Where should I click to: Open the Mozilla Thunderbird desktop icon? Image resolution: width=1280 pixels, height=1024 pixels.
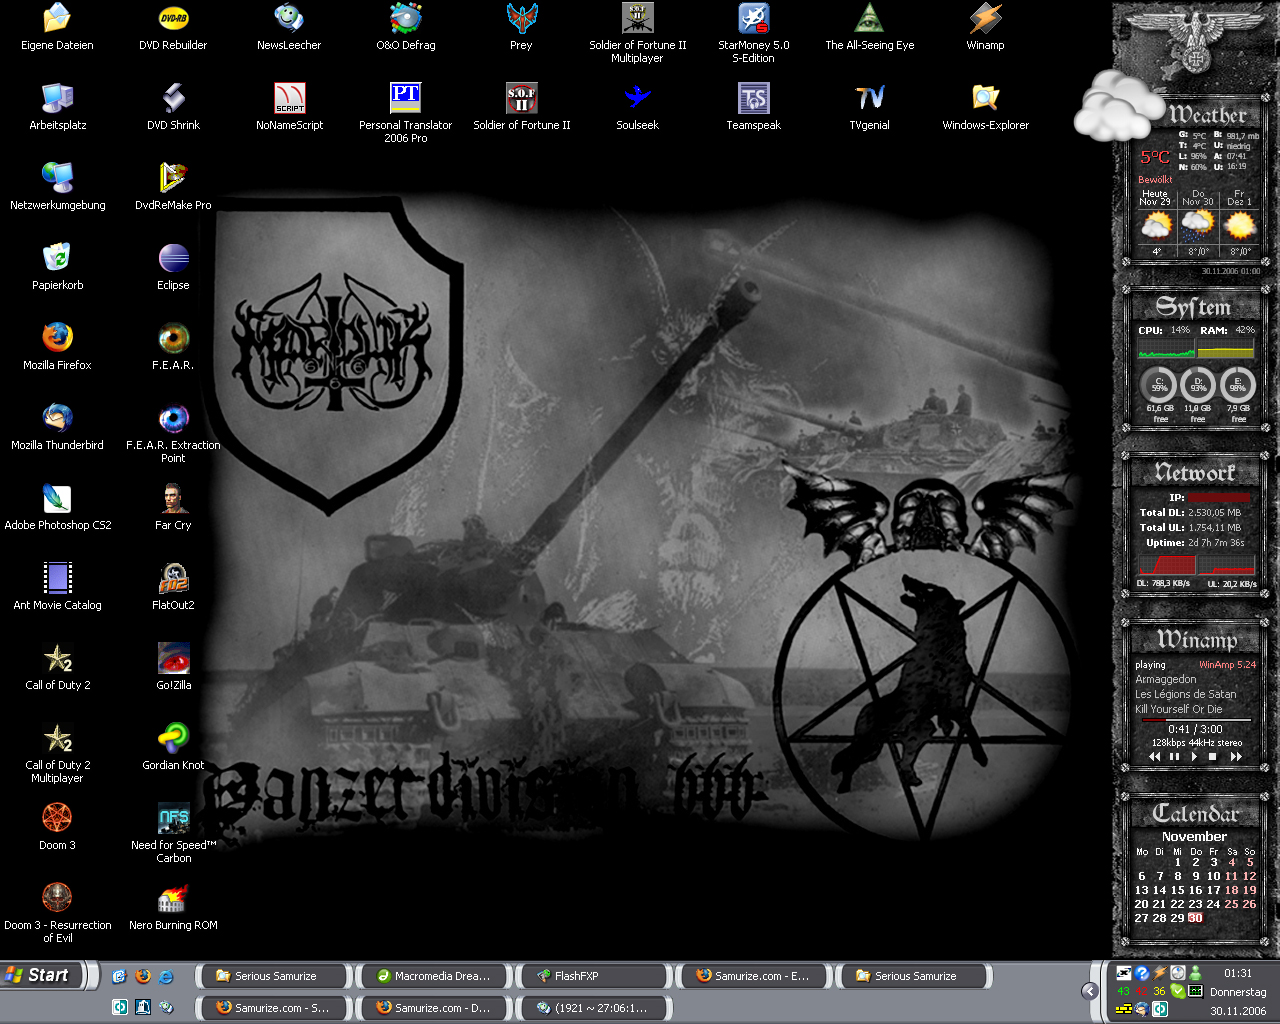pos(57,427)
